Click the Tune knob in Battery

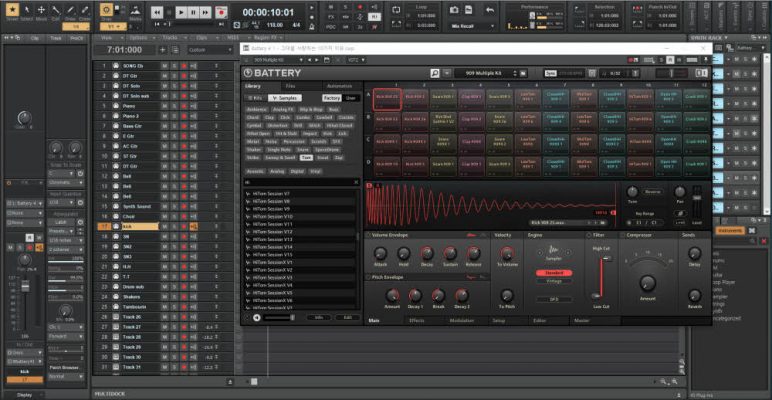(x=631, y=191)
